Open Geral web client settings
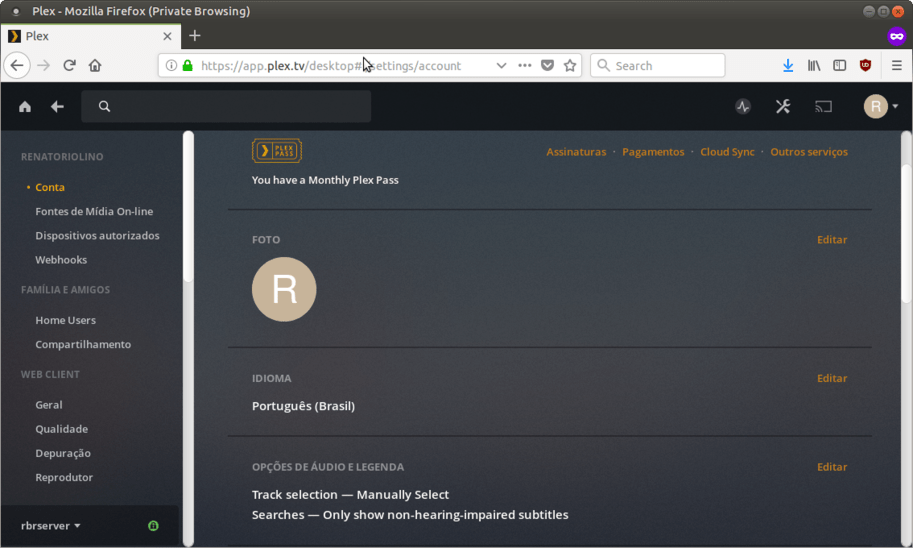913x548 pixels. pyautogui.click(x=49, y=405)
